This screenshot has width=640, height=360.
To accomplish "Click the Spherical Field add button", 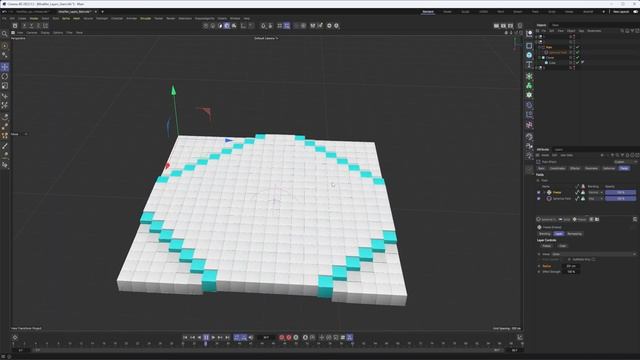I will tap(546, 219).
